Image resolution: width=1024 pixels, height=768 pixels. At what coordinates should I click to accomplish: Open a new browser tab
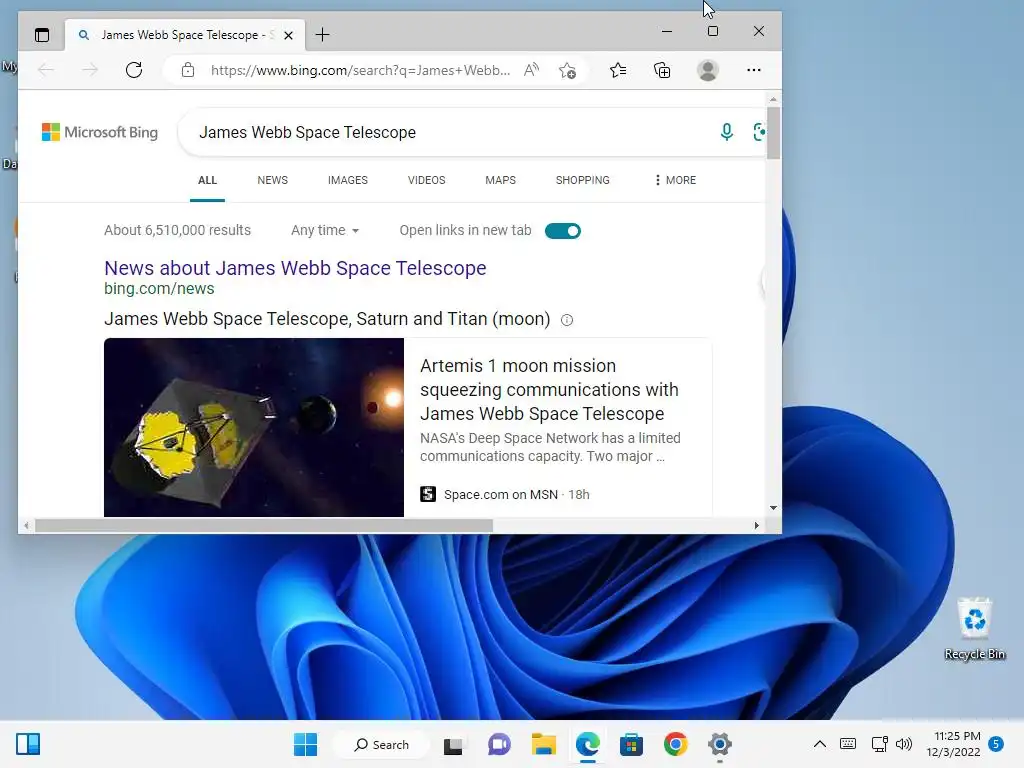(322, 35)
